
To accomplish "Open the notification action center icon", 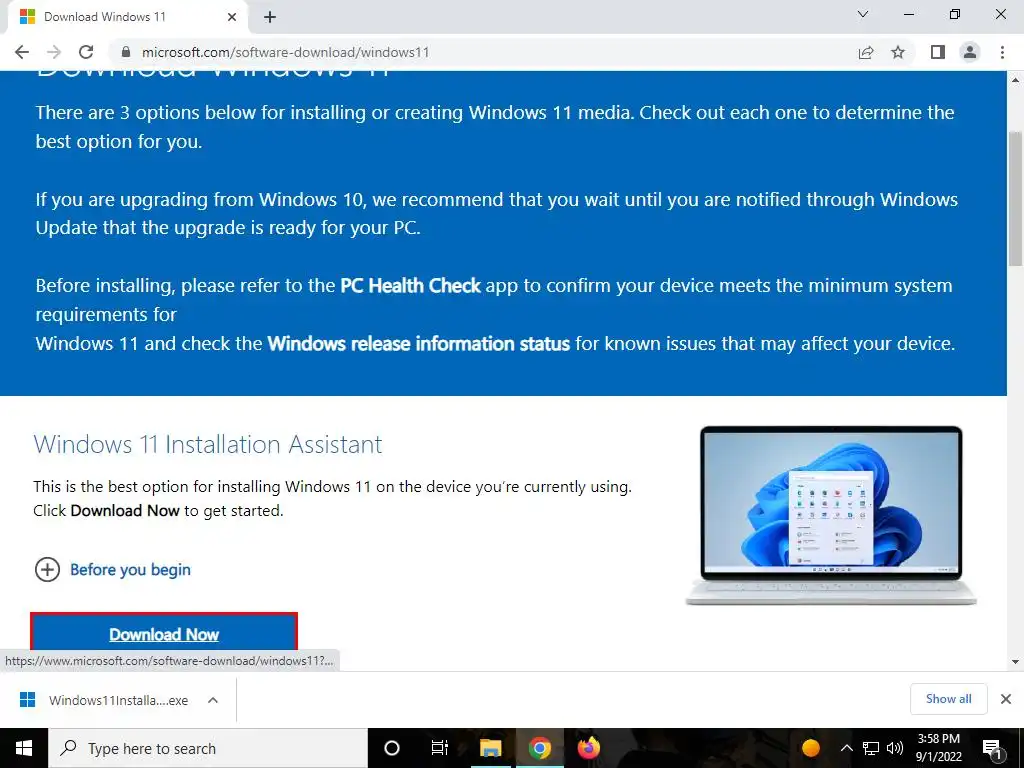I will point(992,748).
